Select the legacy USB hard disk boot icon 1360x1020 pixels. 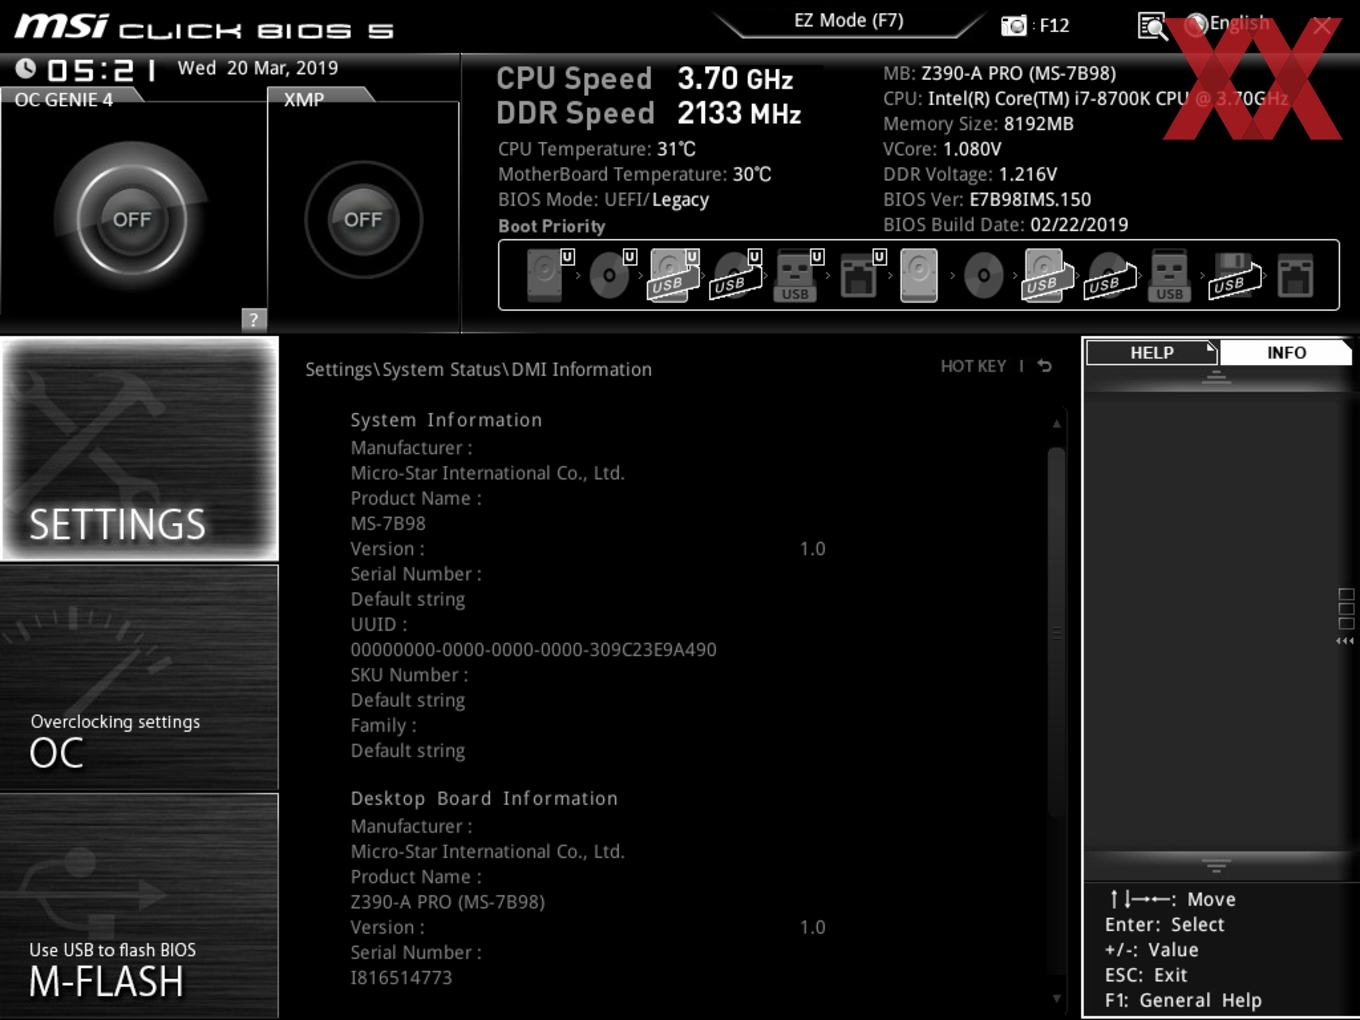(x=1047, y=275)
